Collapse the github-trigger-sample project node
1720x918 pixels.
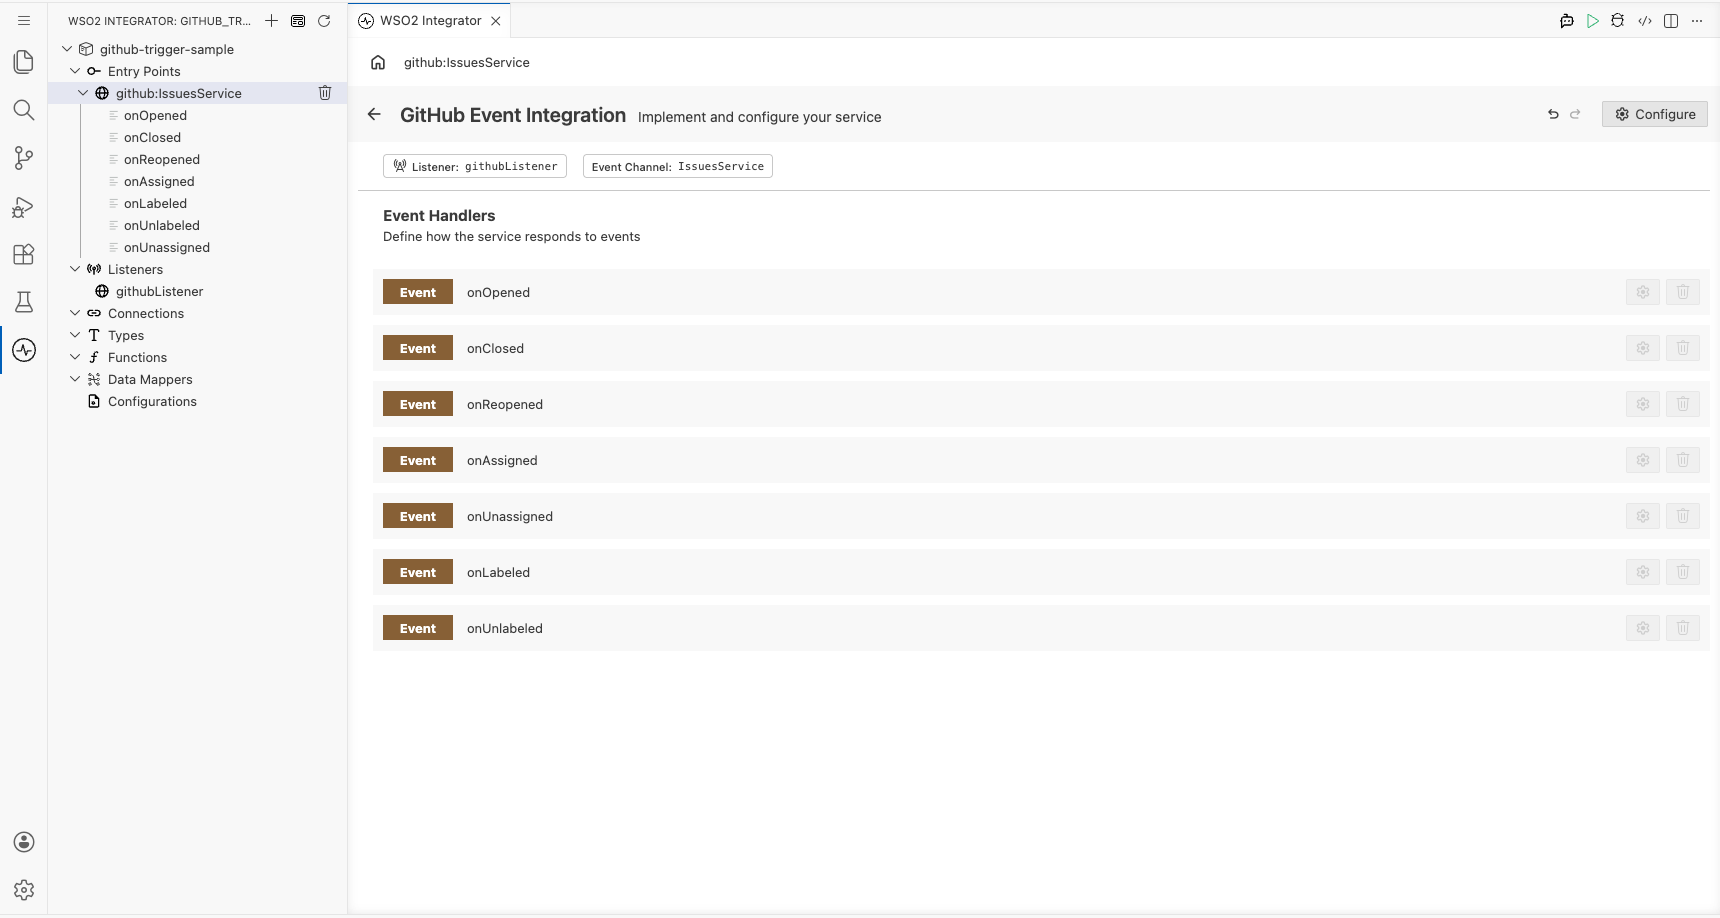[x=67, y=49]
